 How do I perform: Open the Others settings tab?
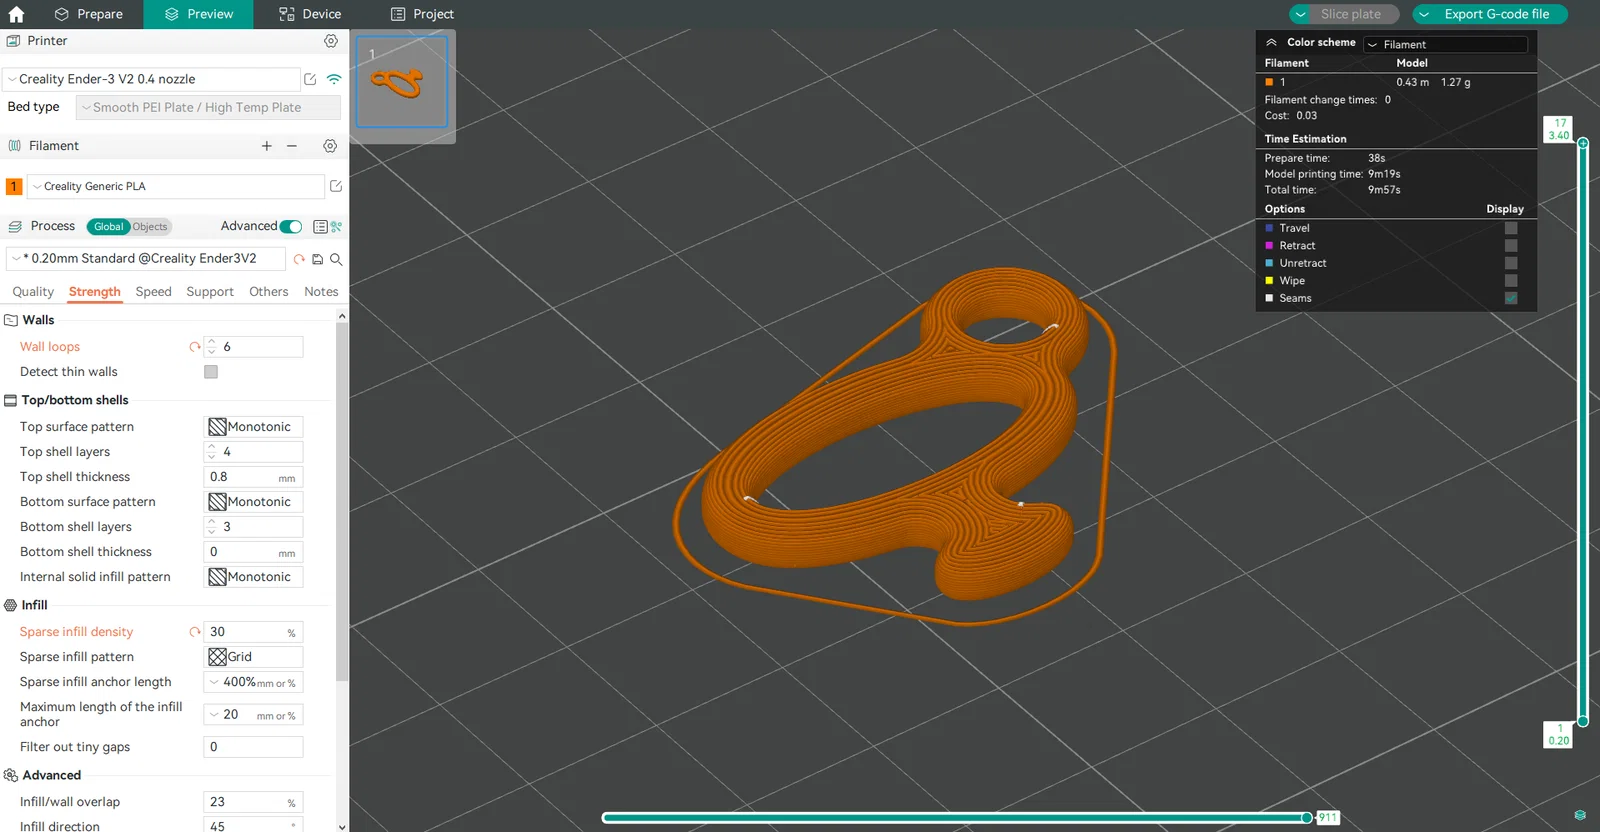click(x=269, y=292)
